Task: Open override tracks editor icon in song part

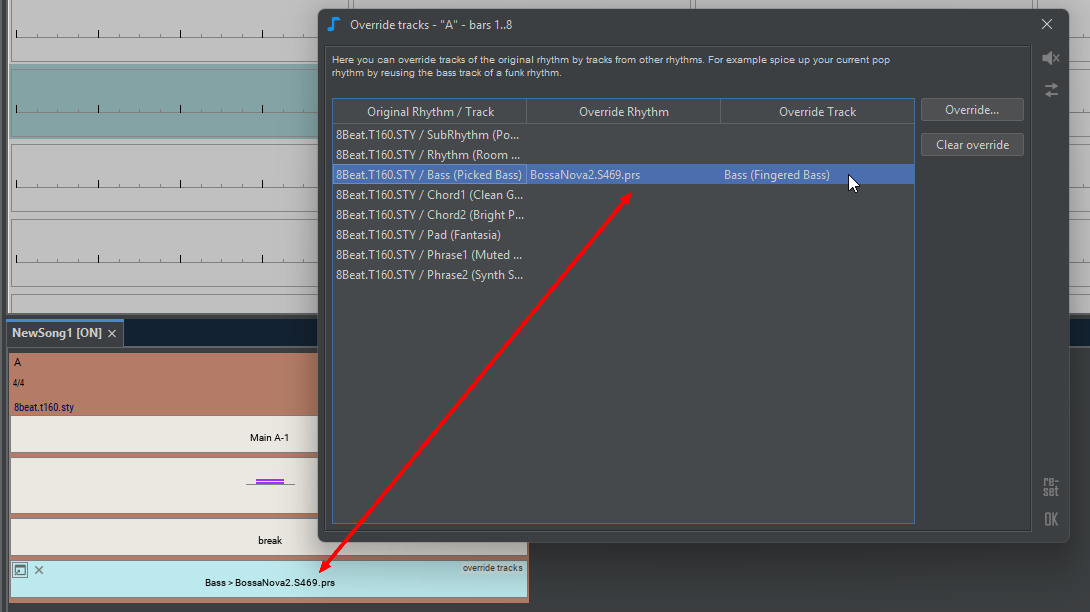Action: pos(20,570)
